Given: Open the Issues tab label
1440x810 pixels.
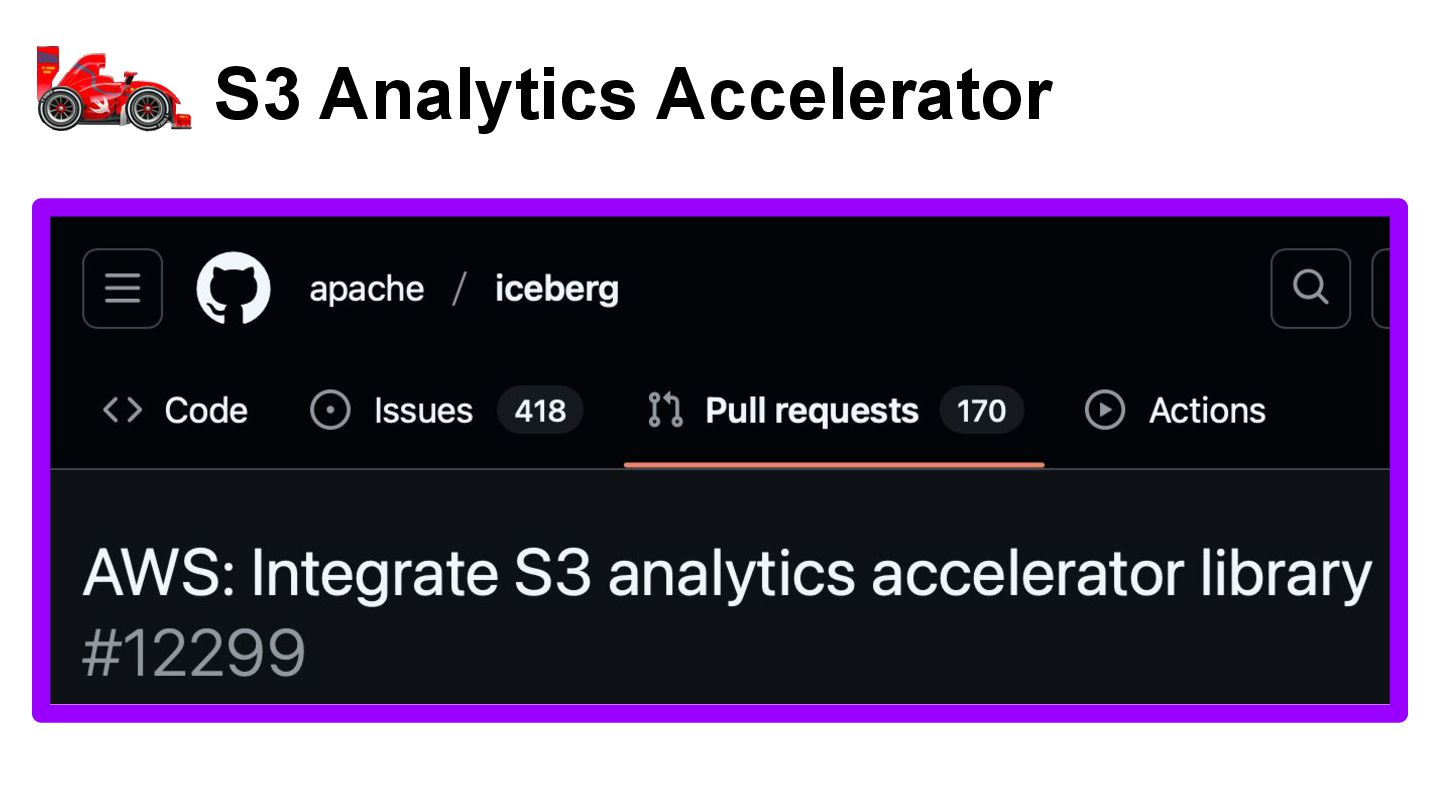Looking at the screenshot, I should click(x=423, y=410).
